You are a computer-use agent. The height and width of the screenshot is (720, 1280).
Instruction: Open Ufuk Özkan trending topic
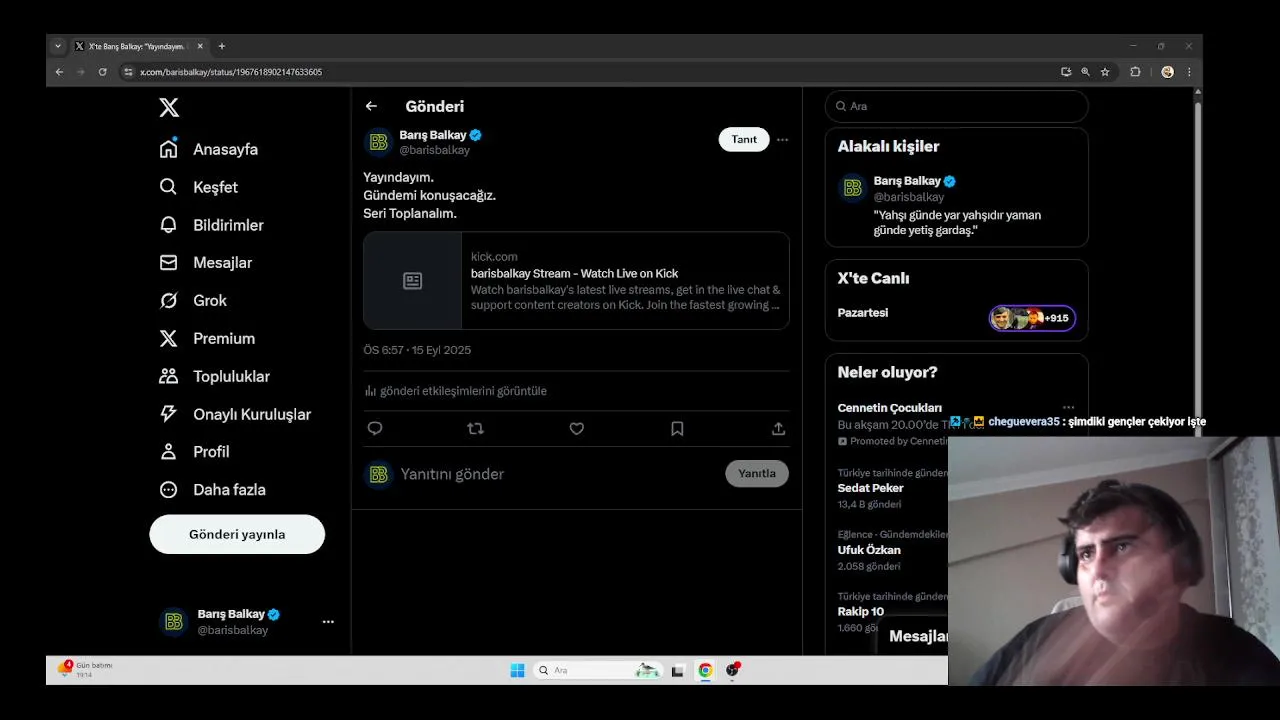coord(869,550)
